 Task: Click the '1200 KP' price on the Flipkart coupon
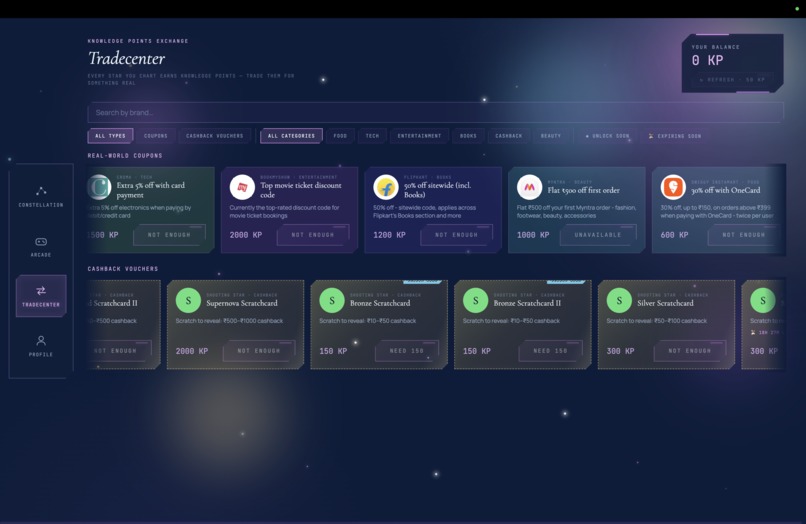(x=389, y=235)
